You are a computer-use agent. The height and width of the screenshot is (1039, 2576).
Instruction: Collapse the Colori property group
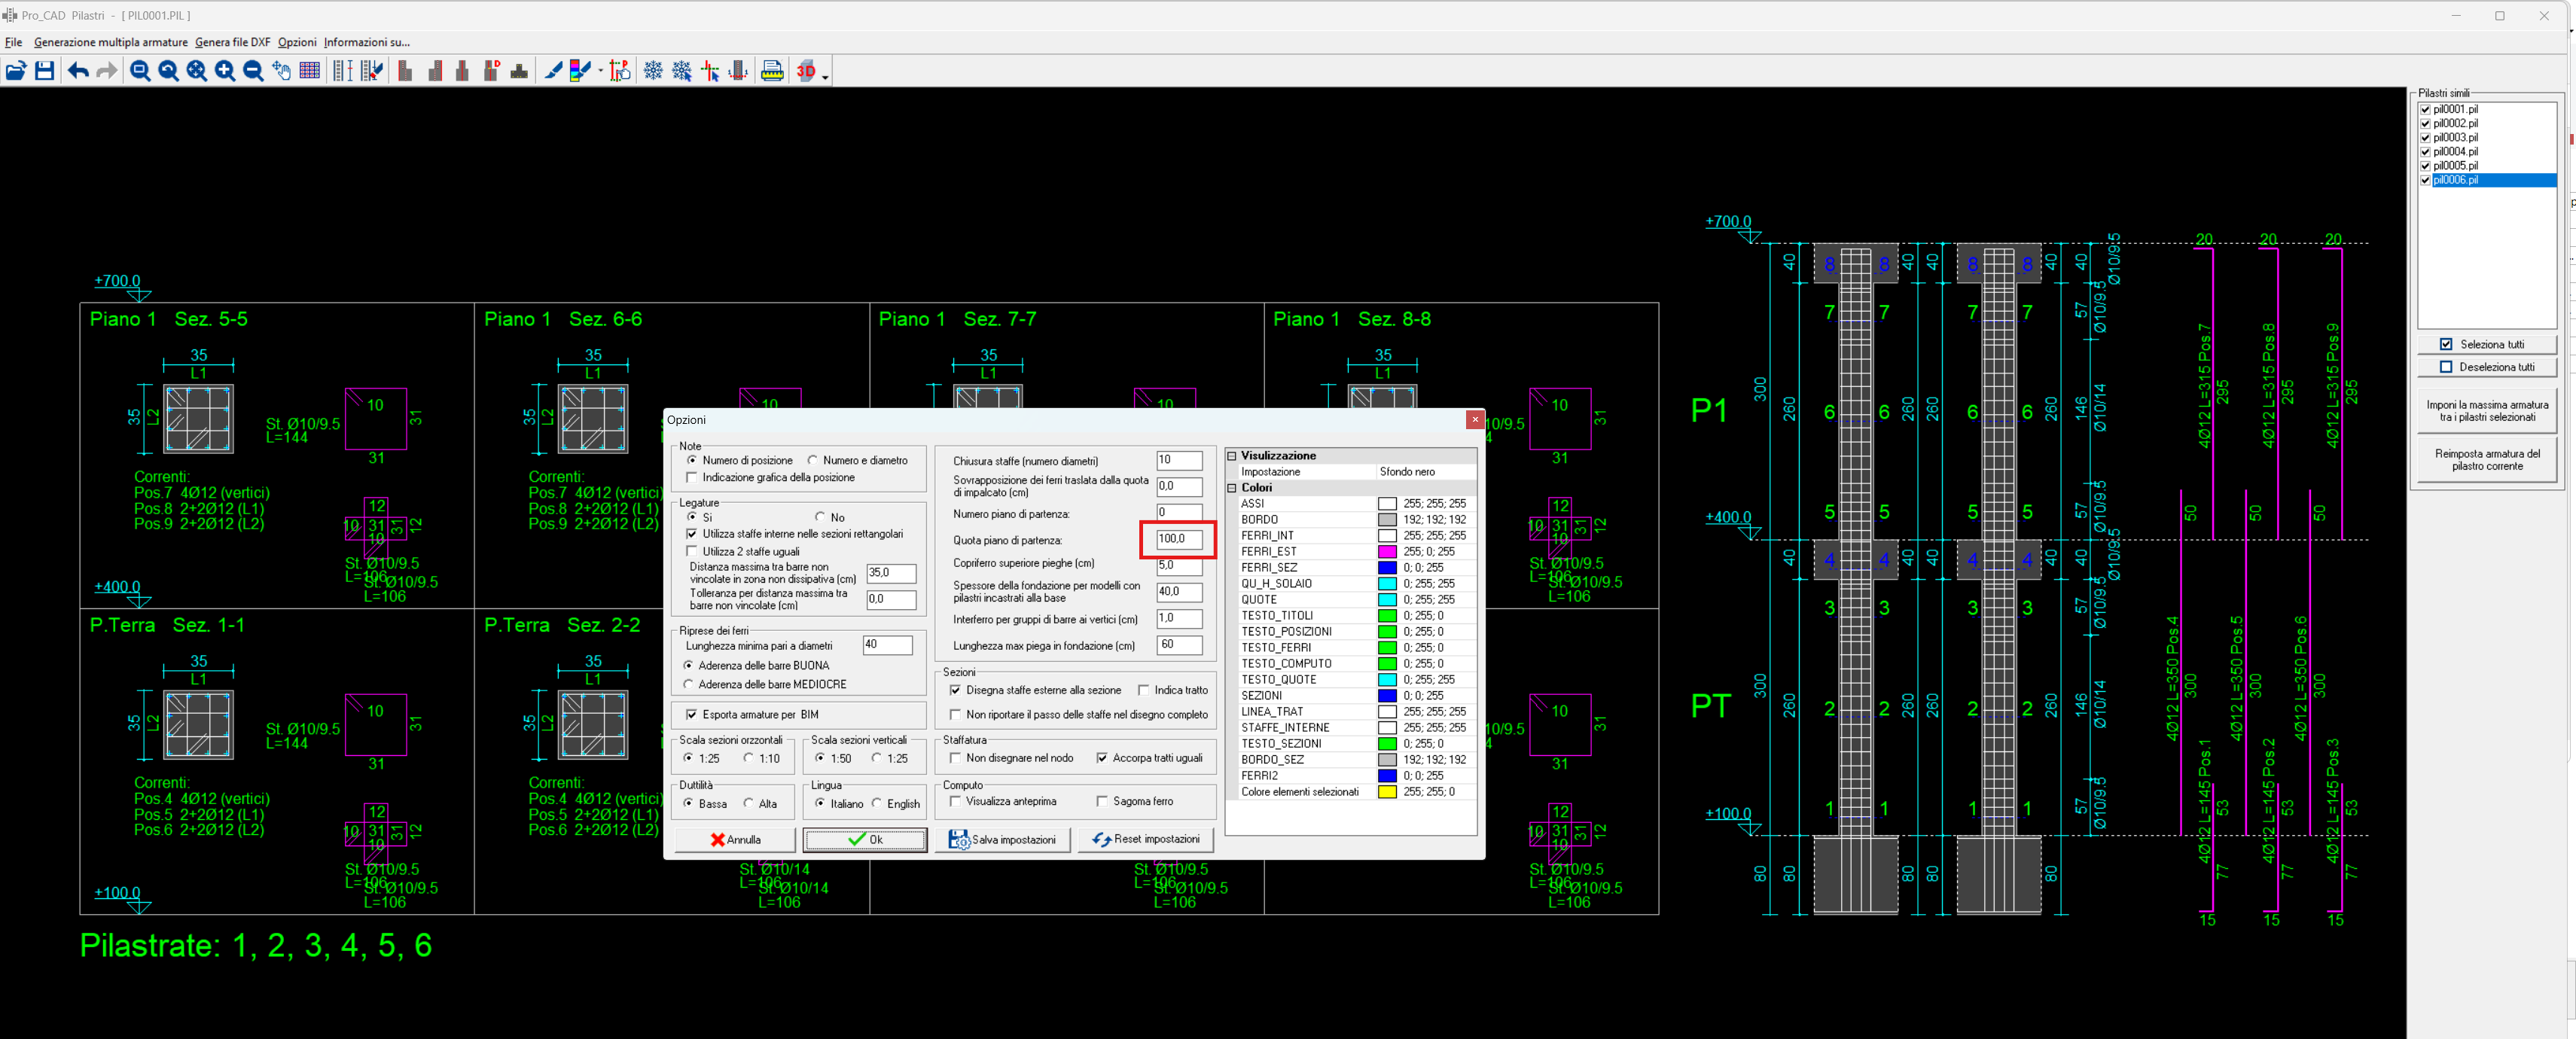(1233, 488)
